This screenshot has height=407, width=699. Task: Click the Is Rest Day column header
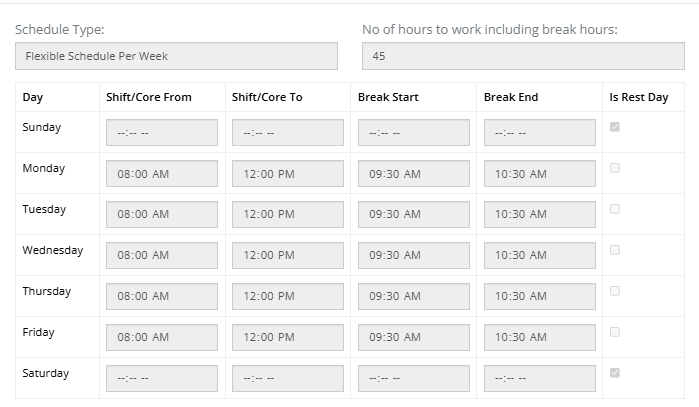click(x=638, y=97)
